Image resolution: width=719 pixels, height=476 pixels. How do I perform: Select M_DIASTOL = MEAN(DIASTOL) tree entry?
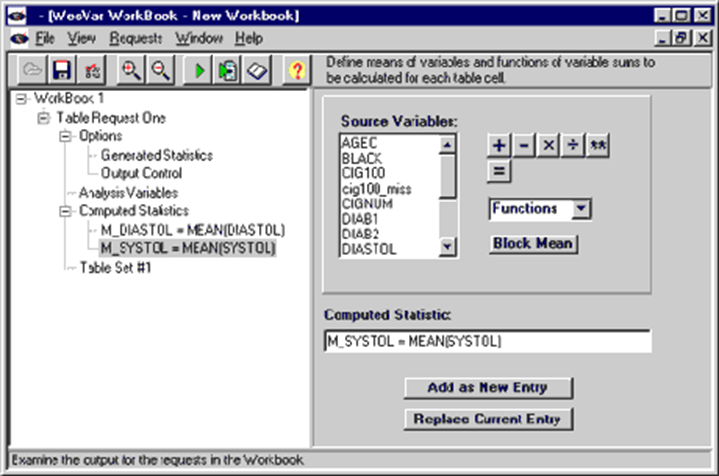click(x=193, y=230)
